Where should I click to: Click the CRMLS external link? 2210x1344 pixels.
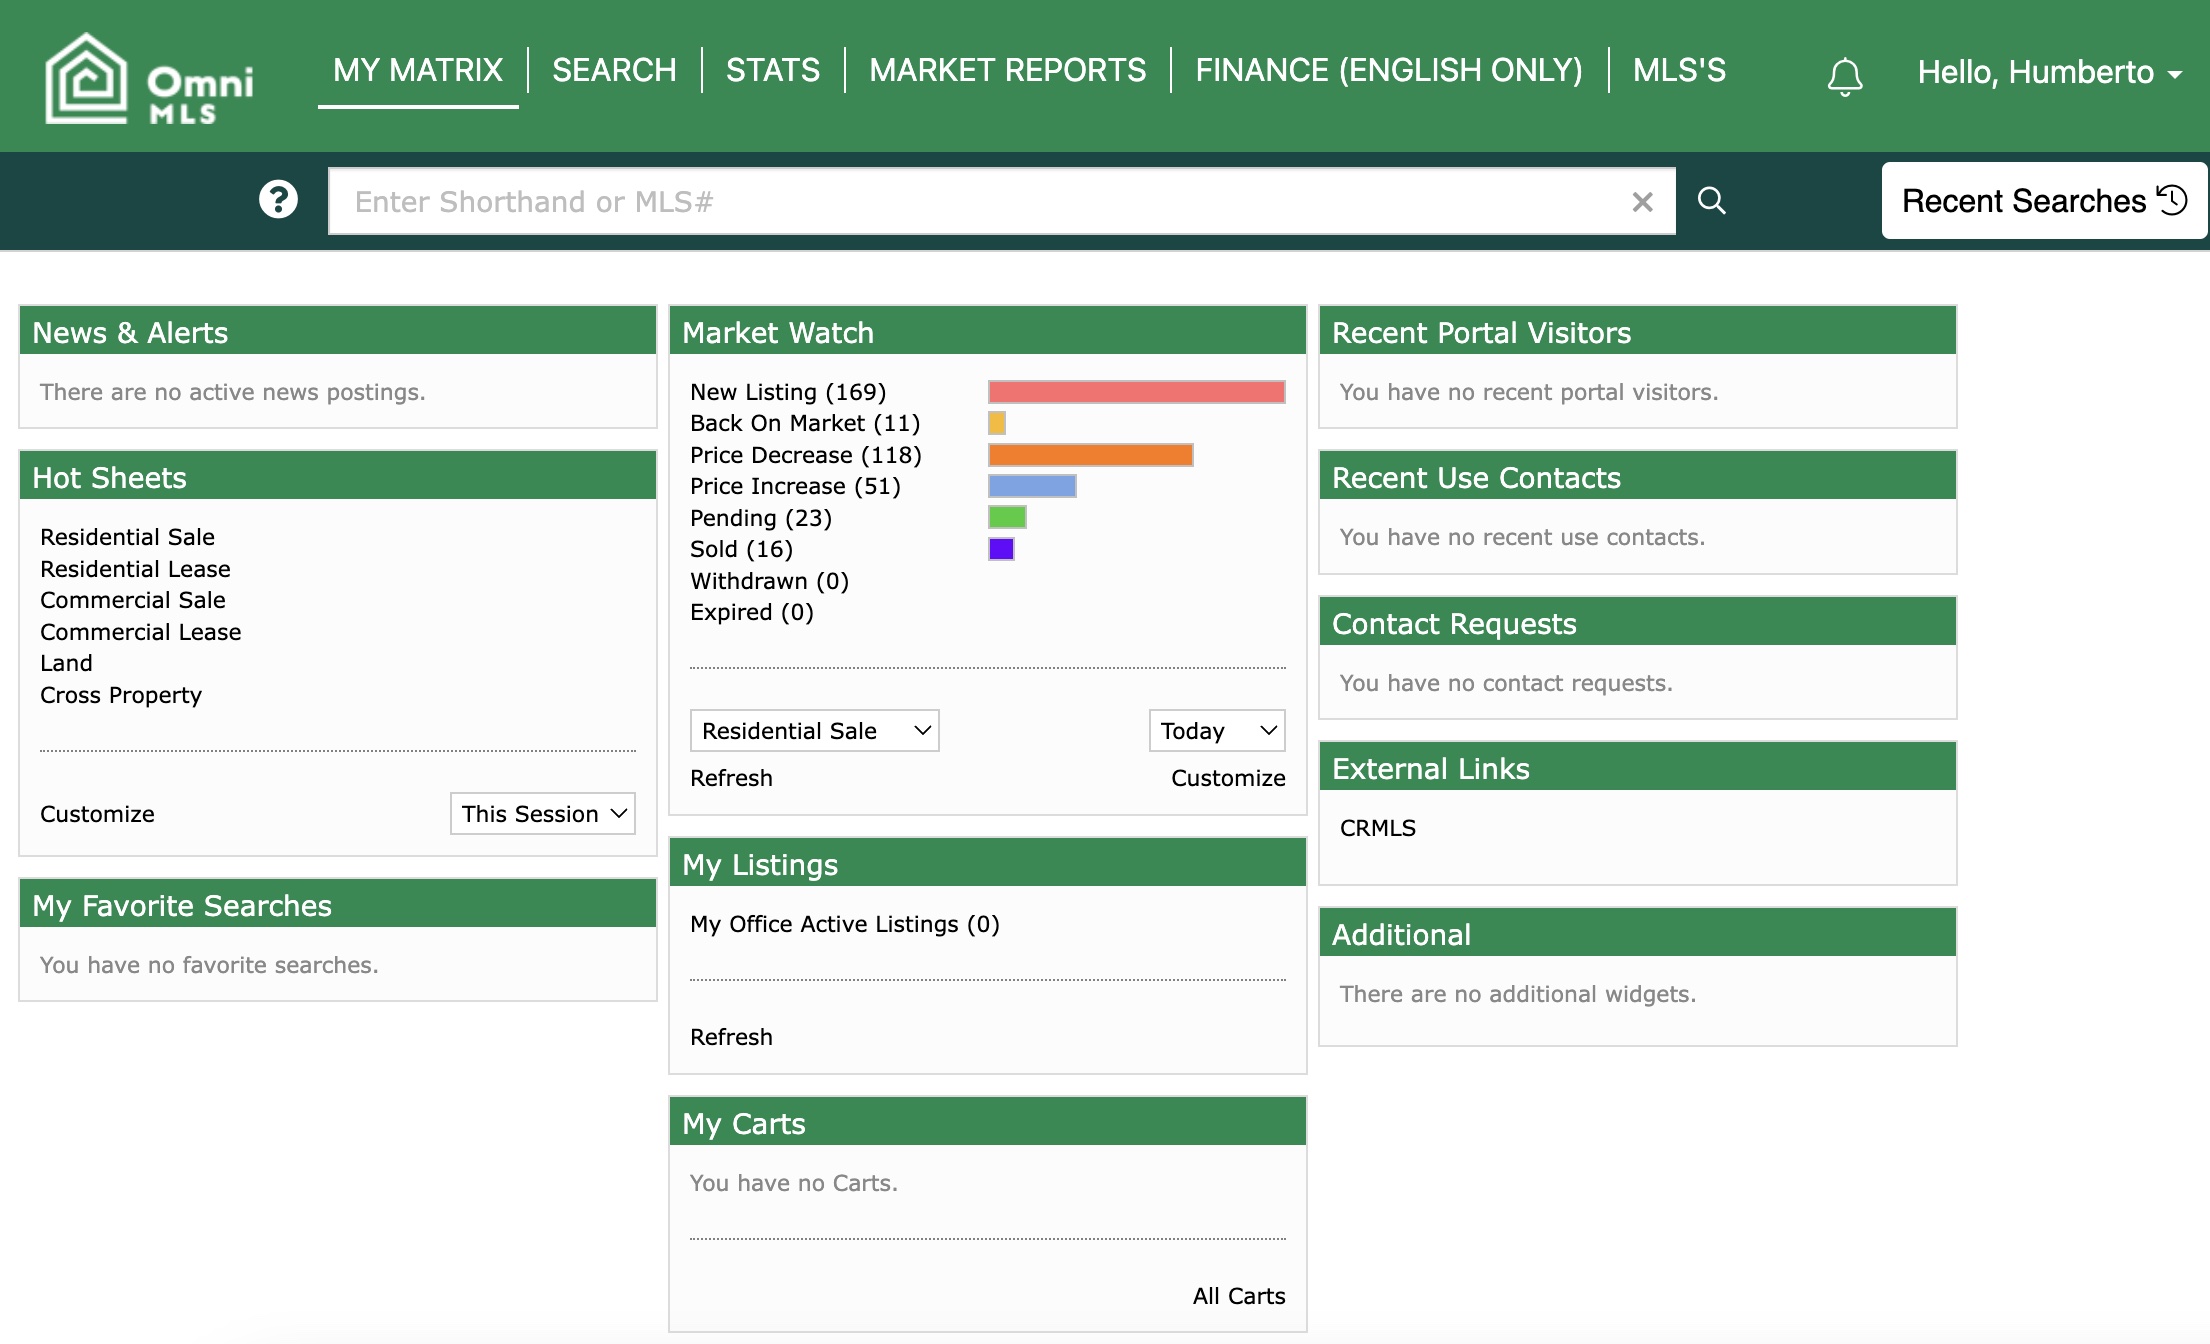[x=1375, y=828]
